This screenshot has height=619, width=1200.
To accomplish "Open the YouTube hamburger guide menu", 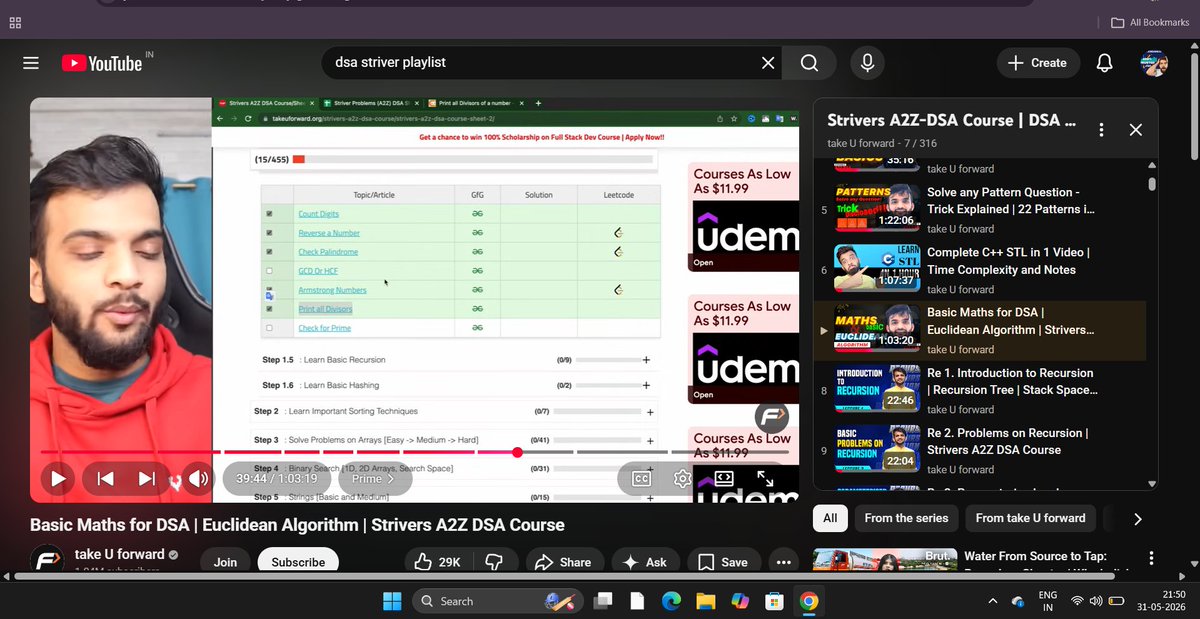I will [x=31, y=63].
